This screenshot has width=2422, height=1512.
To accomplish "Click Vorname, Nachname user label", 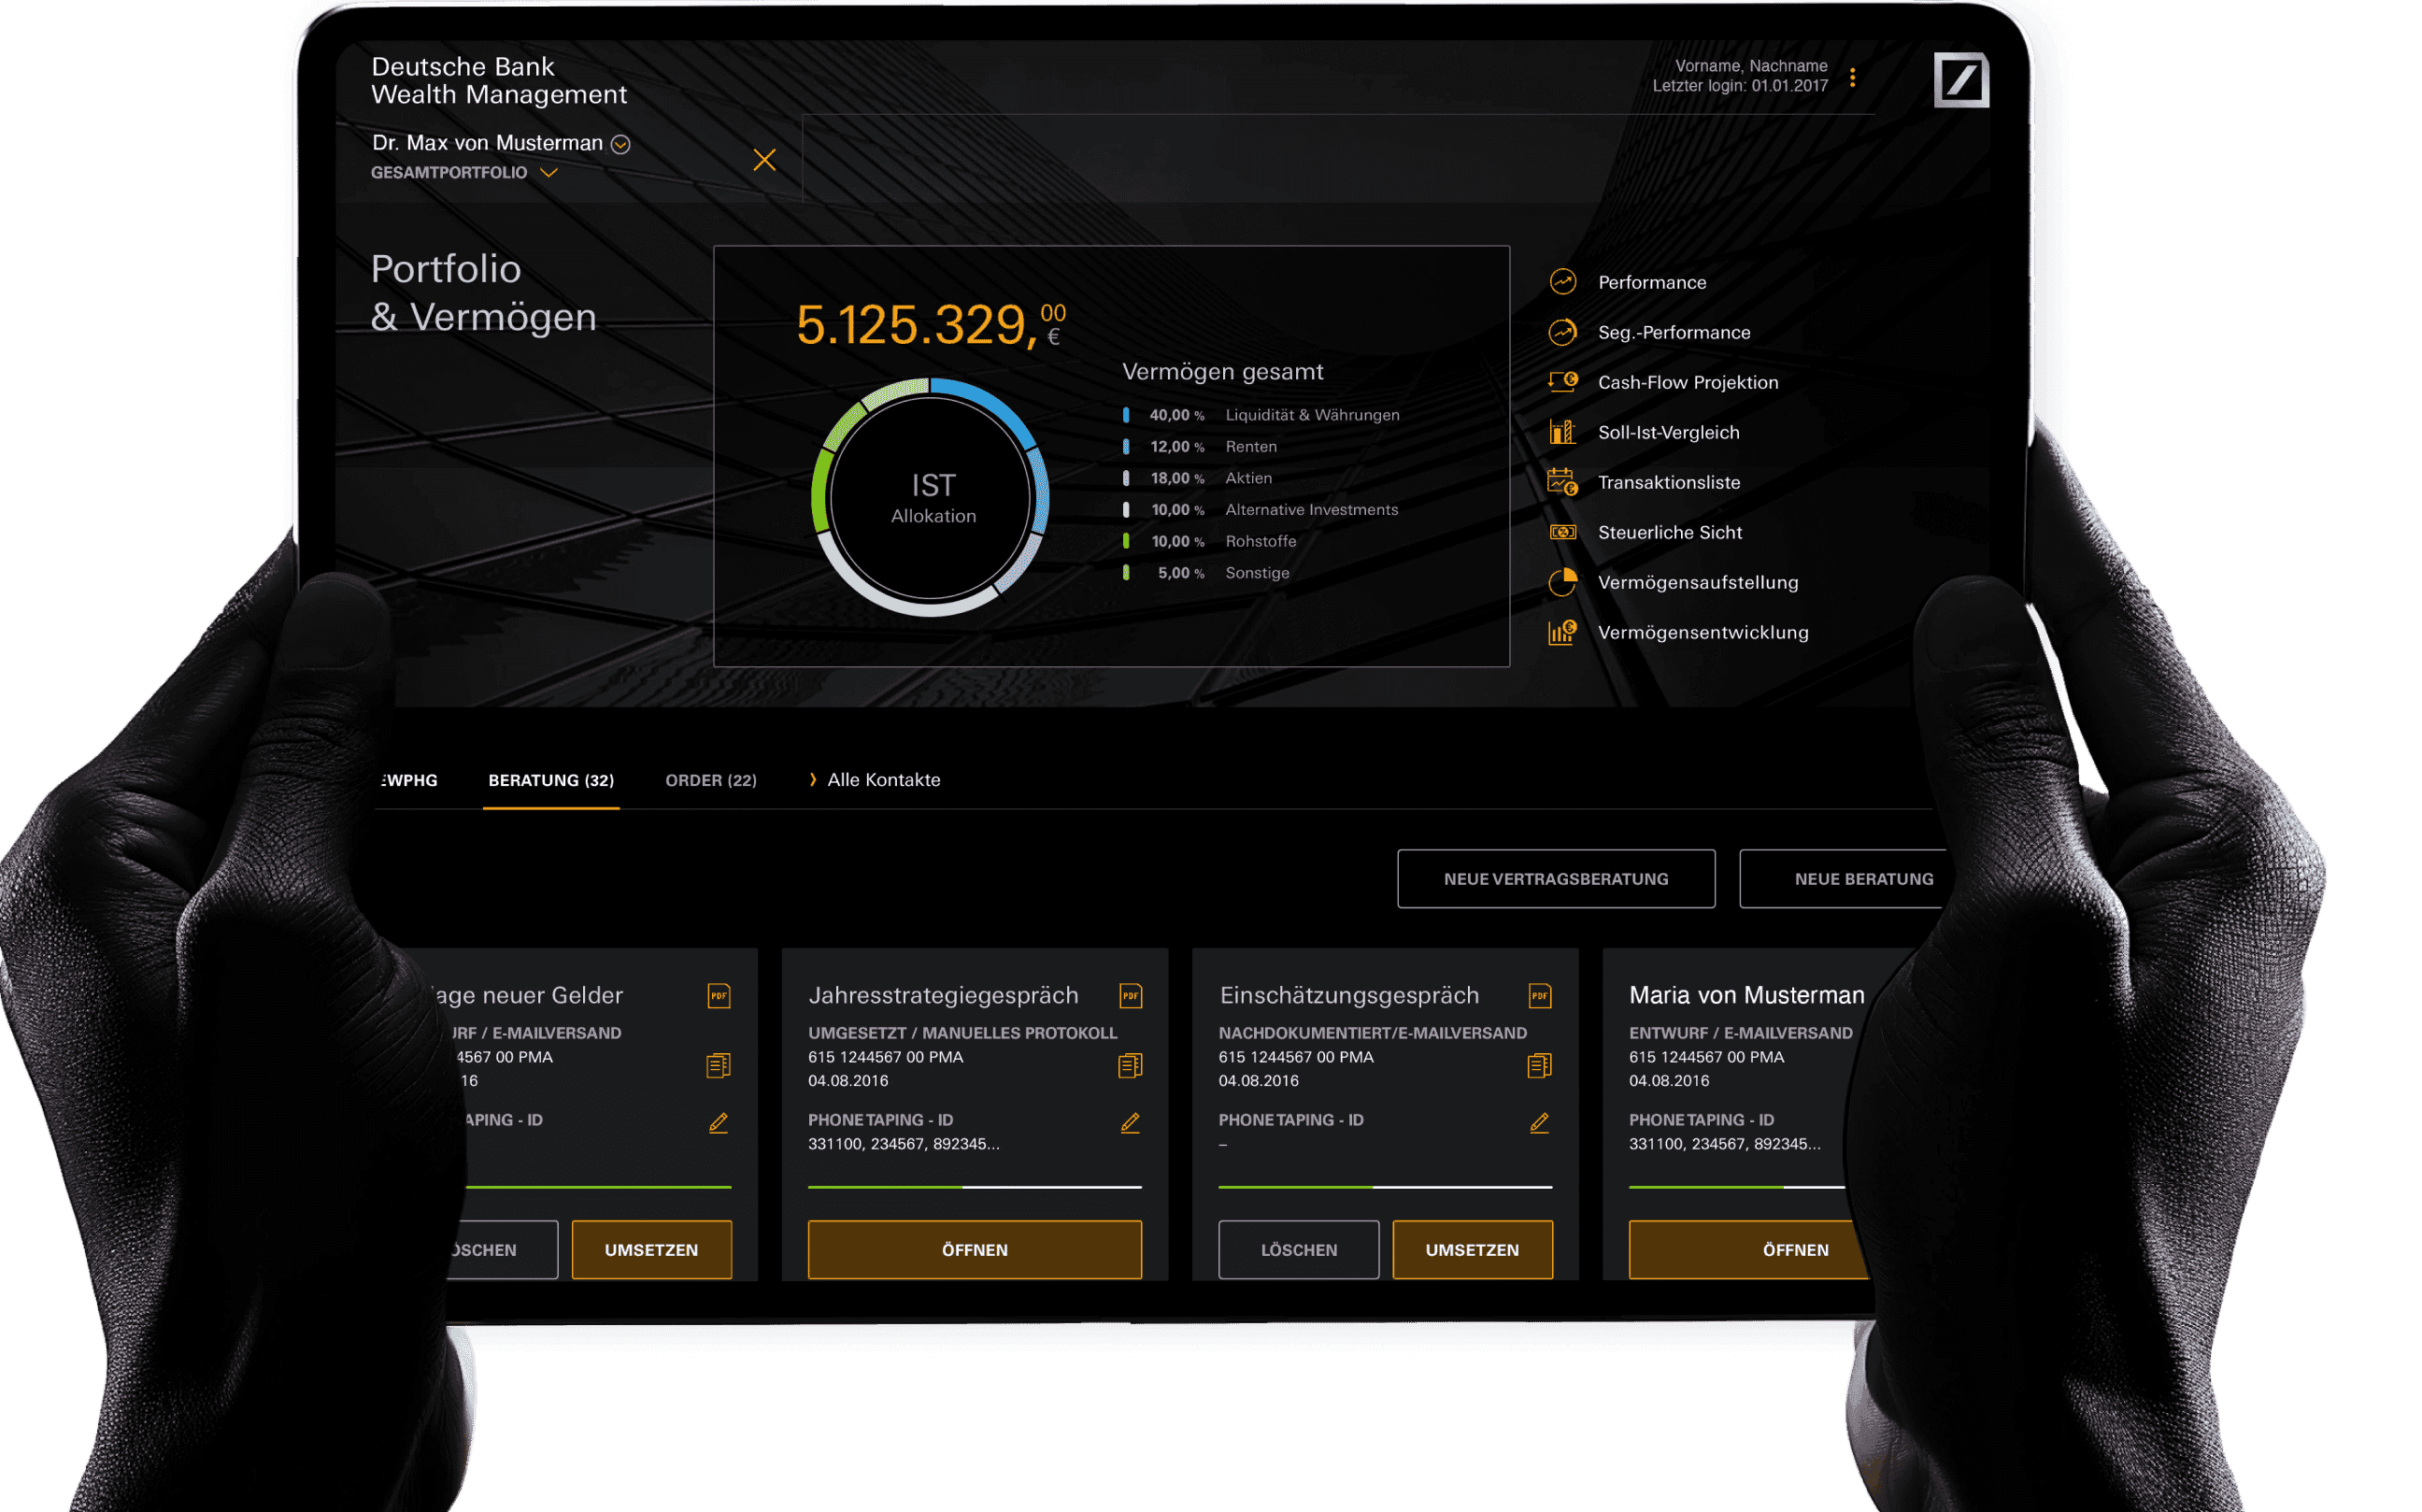I will pos(1750,65).
